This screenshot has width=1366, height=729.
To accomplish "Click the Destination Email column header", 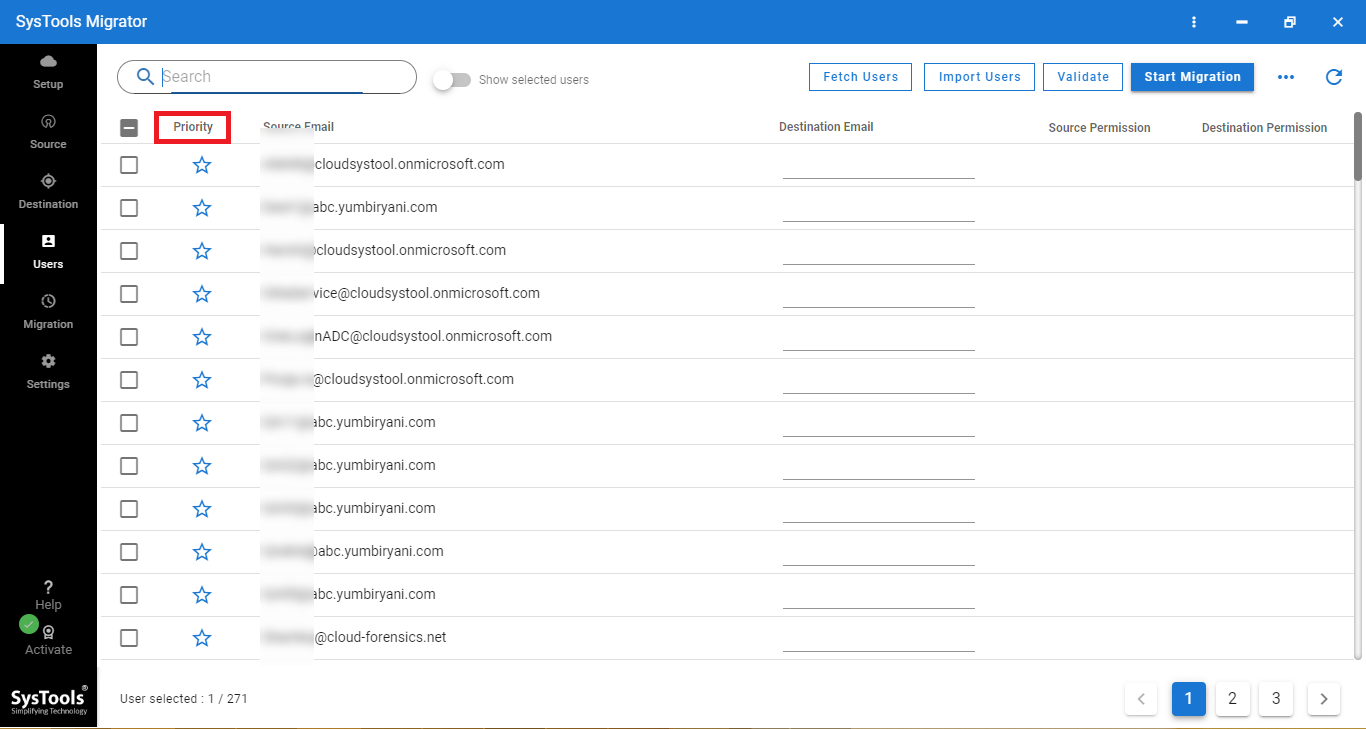I will 826,127.
